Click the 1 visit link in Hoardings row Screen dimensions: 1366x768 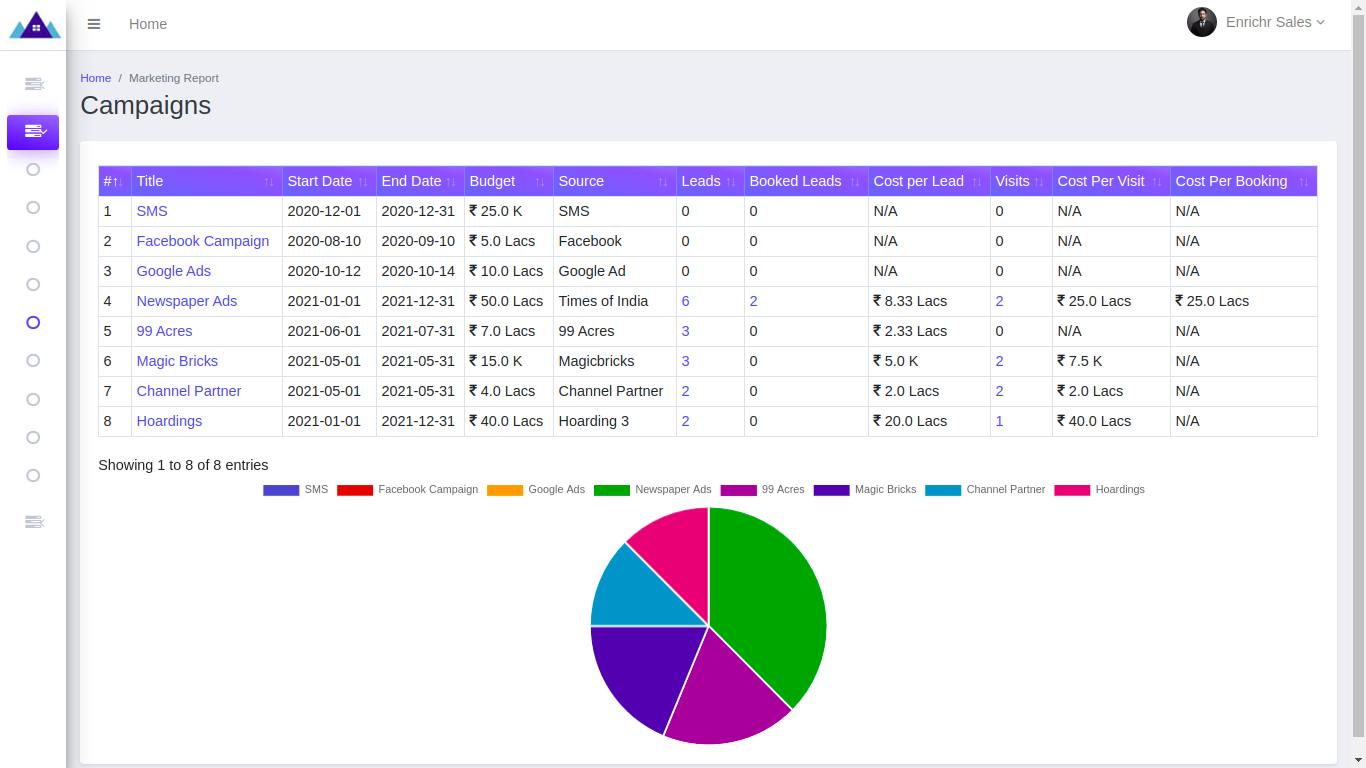pyautogui.click(x=1000, y=421)
